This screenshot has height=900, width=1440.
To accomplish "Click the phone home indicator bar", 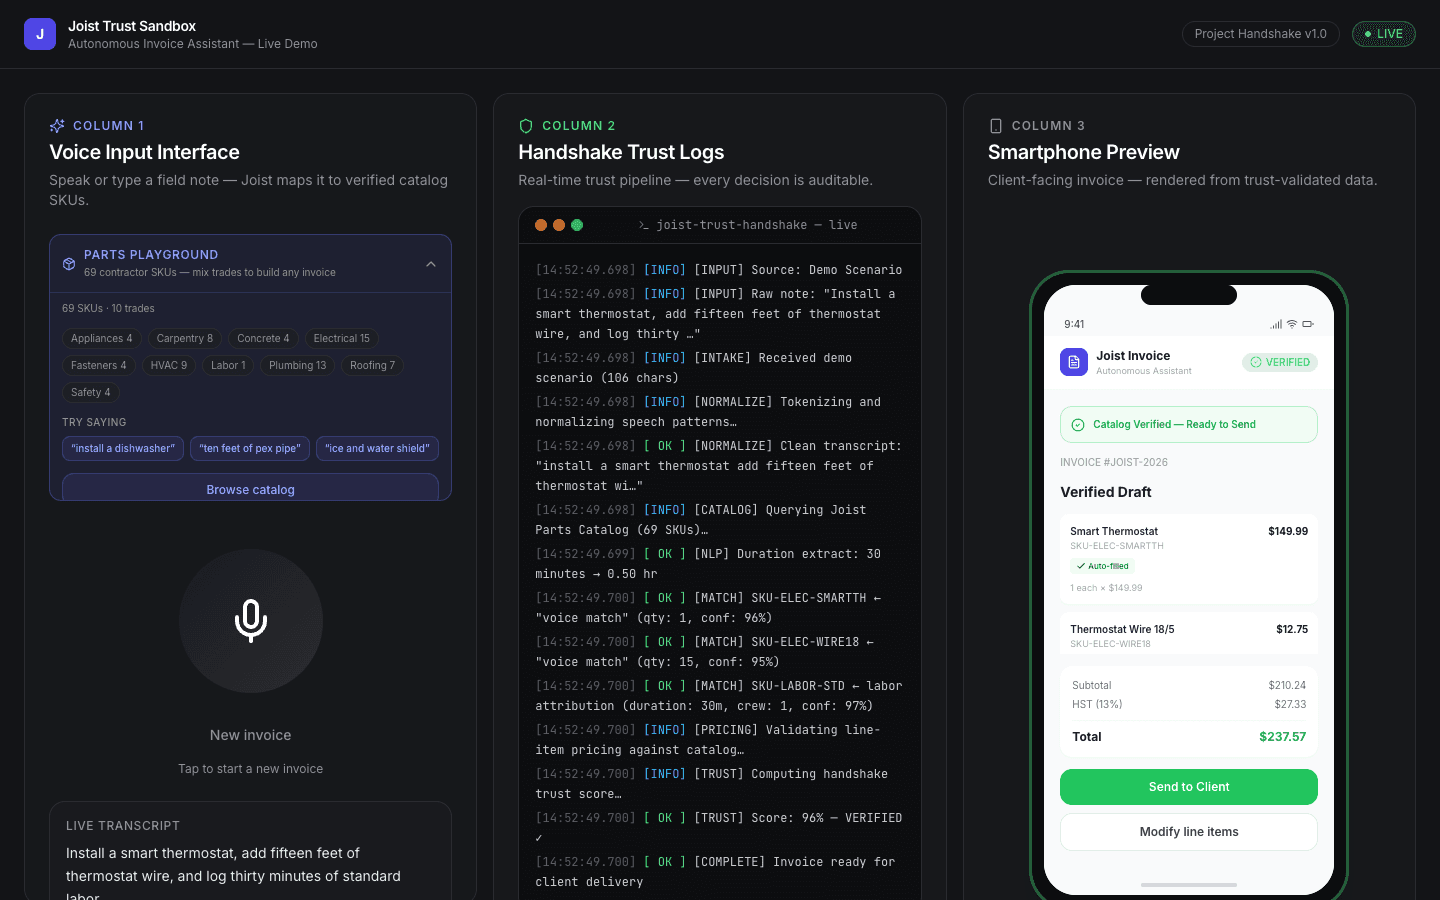I will coord(1189,884).
